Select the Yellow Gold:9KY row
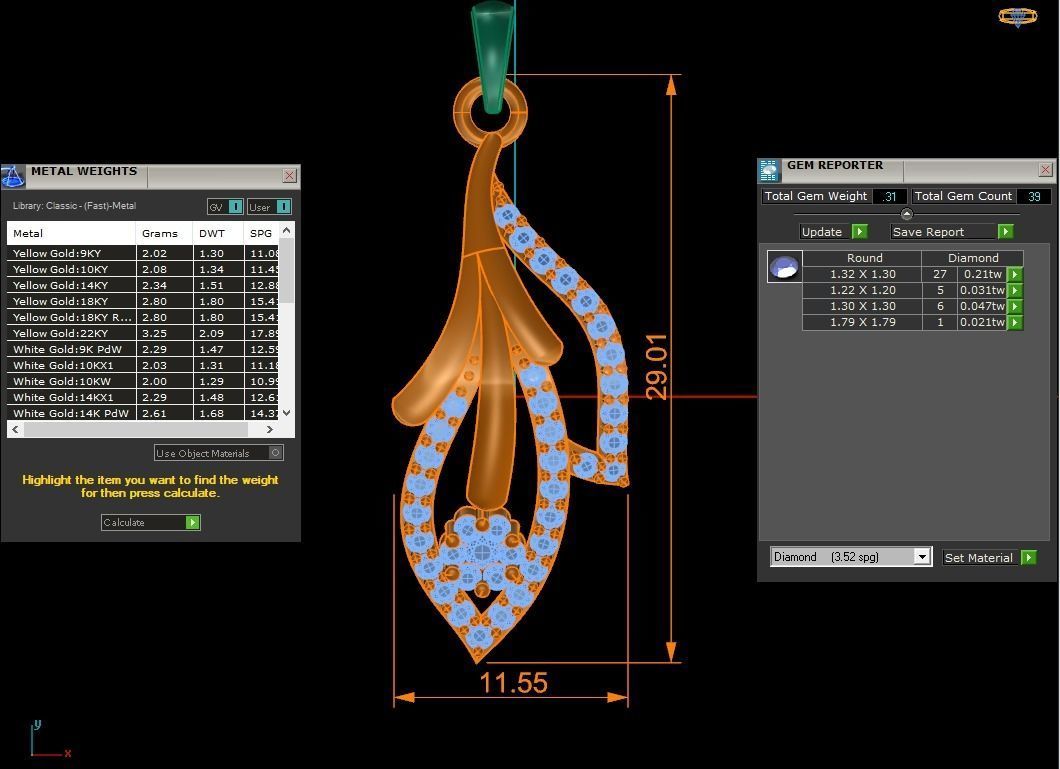This screenshot has width=1060, height=769. [x=143, y=253]
